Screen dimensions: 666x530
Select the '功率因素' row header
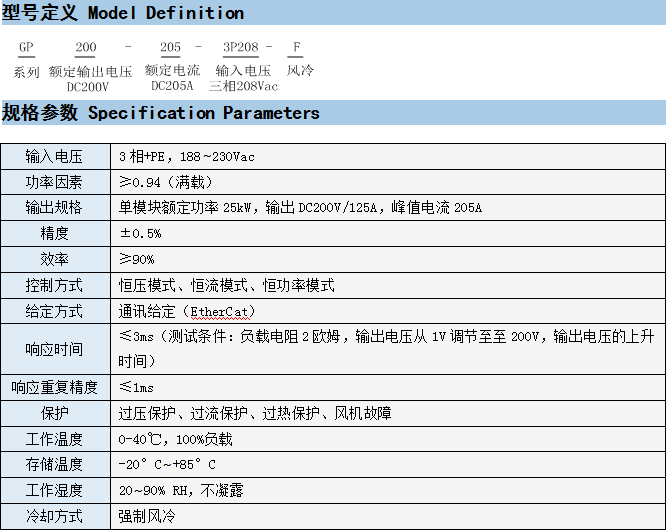[x=56, y=182]
